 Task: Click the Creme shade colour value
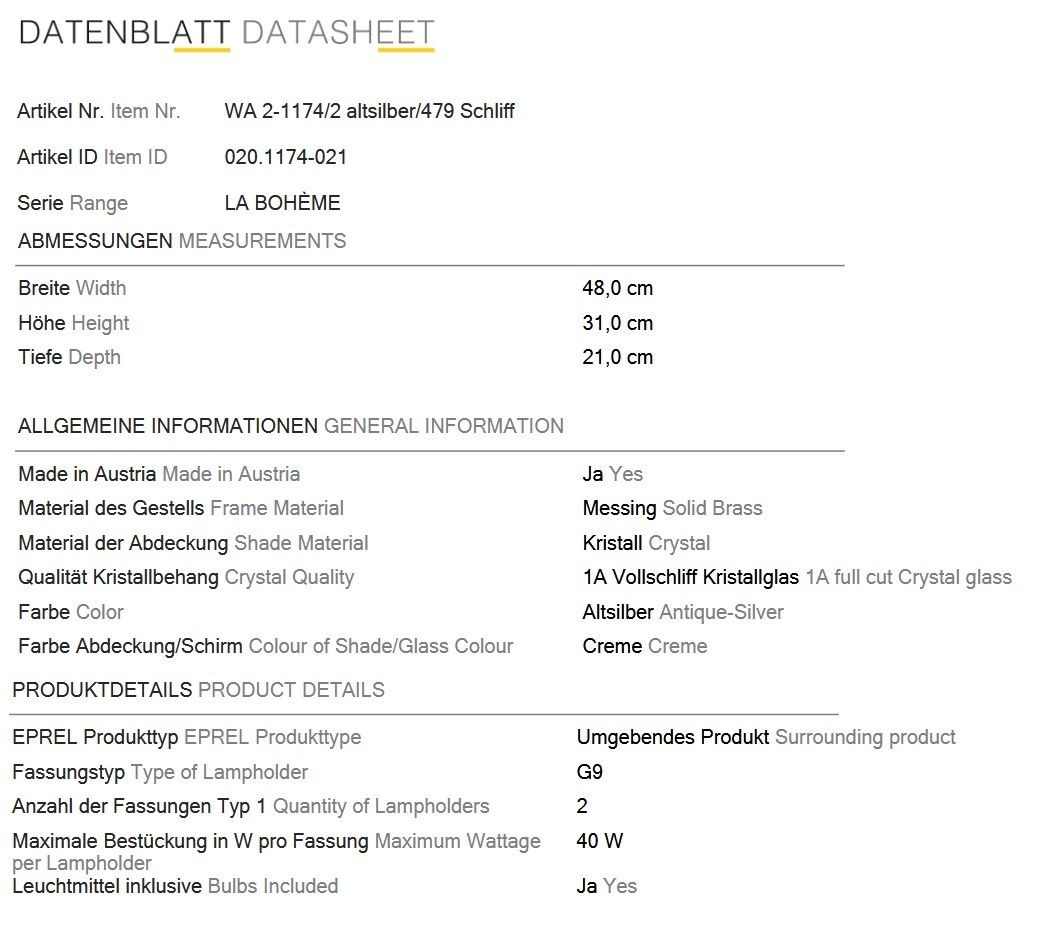(645, 647)
